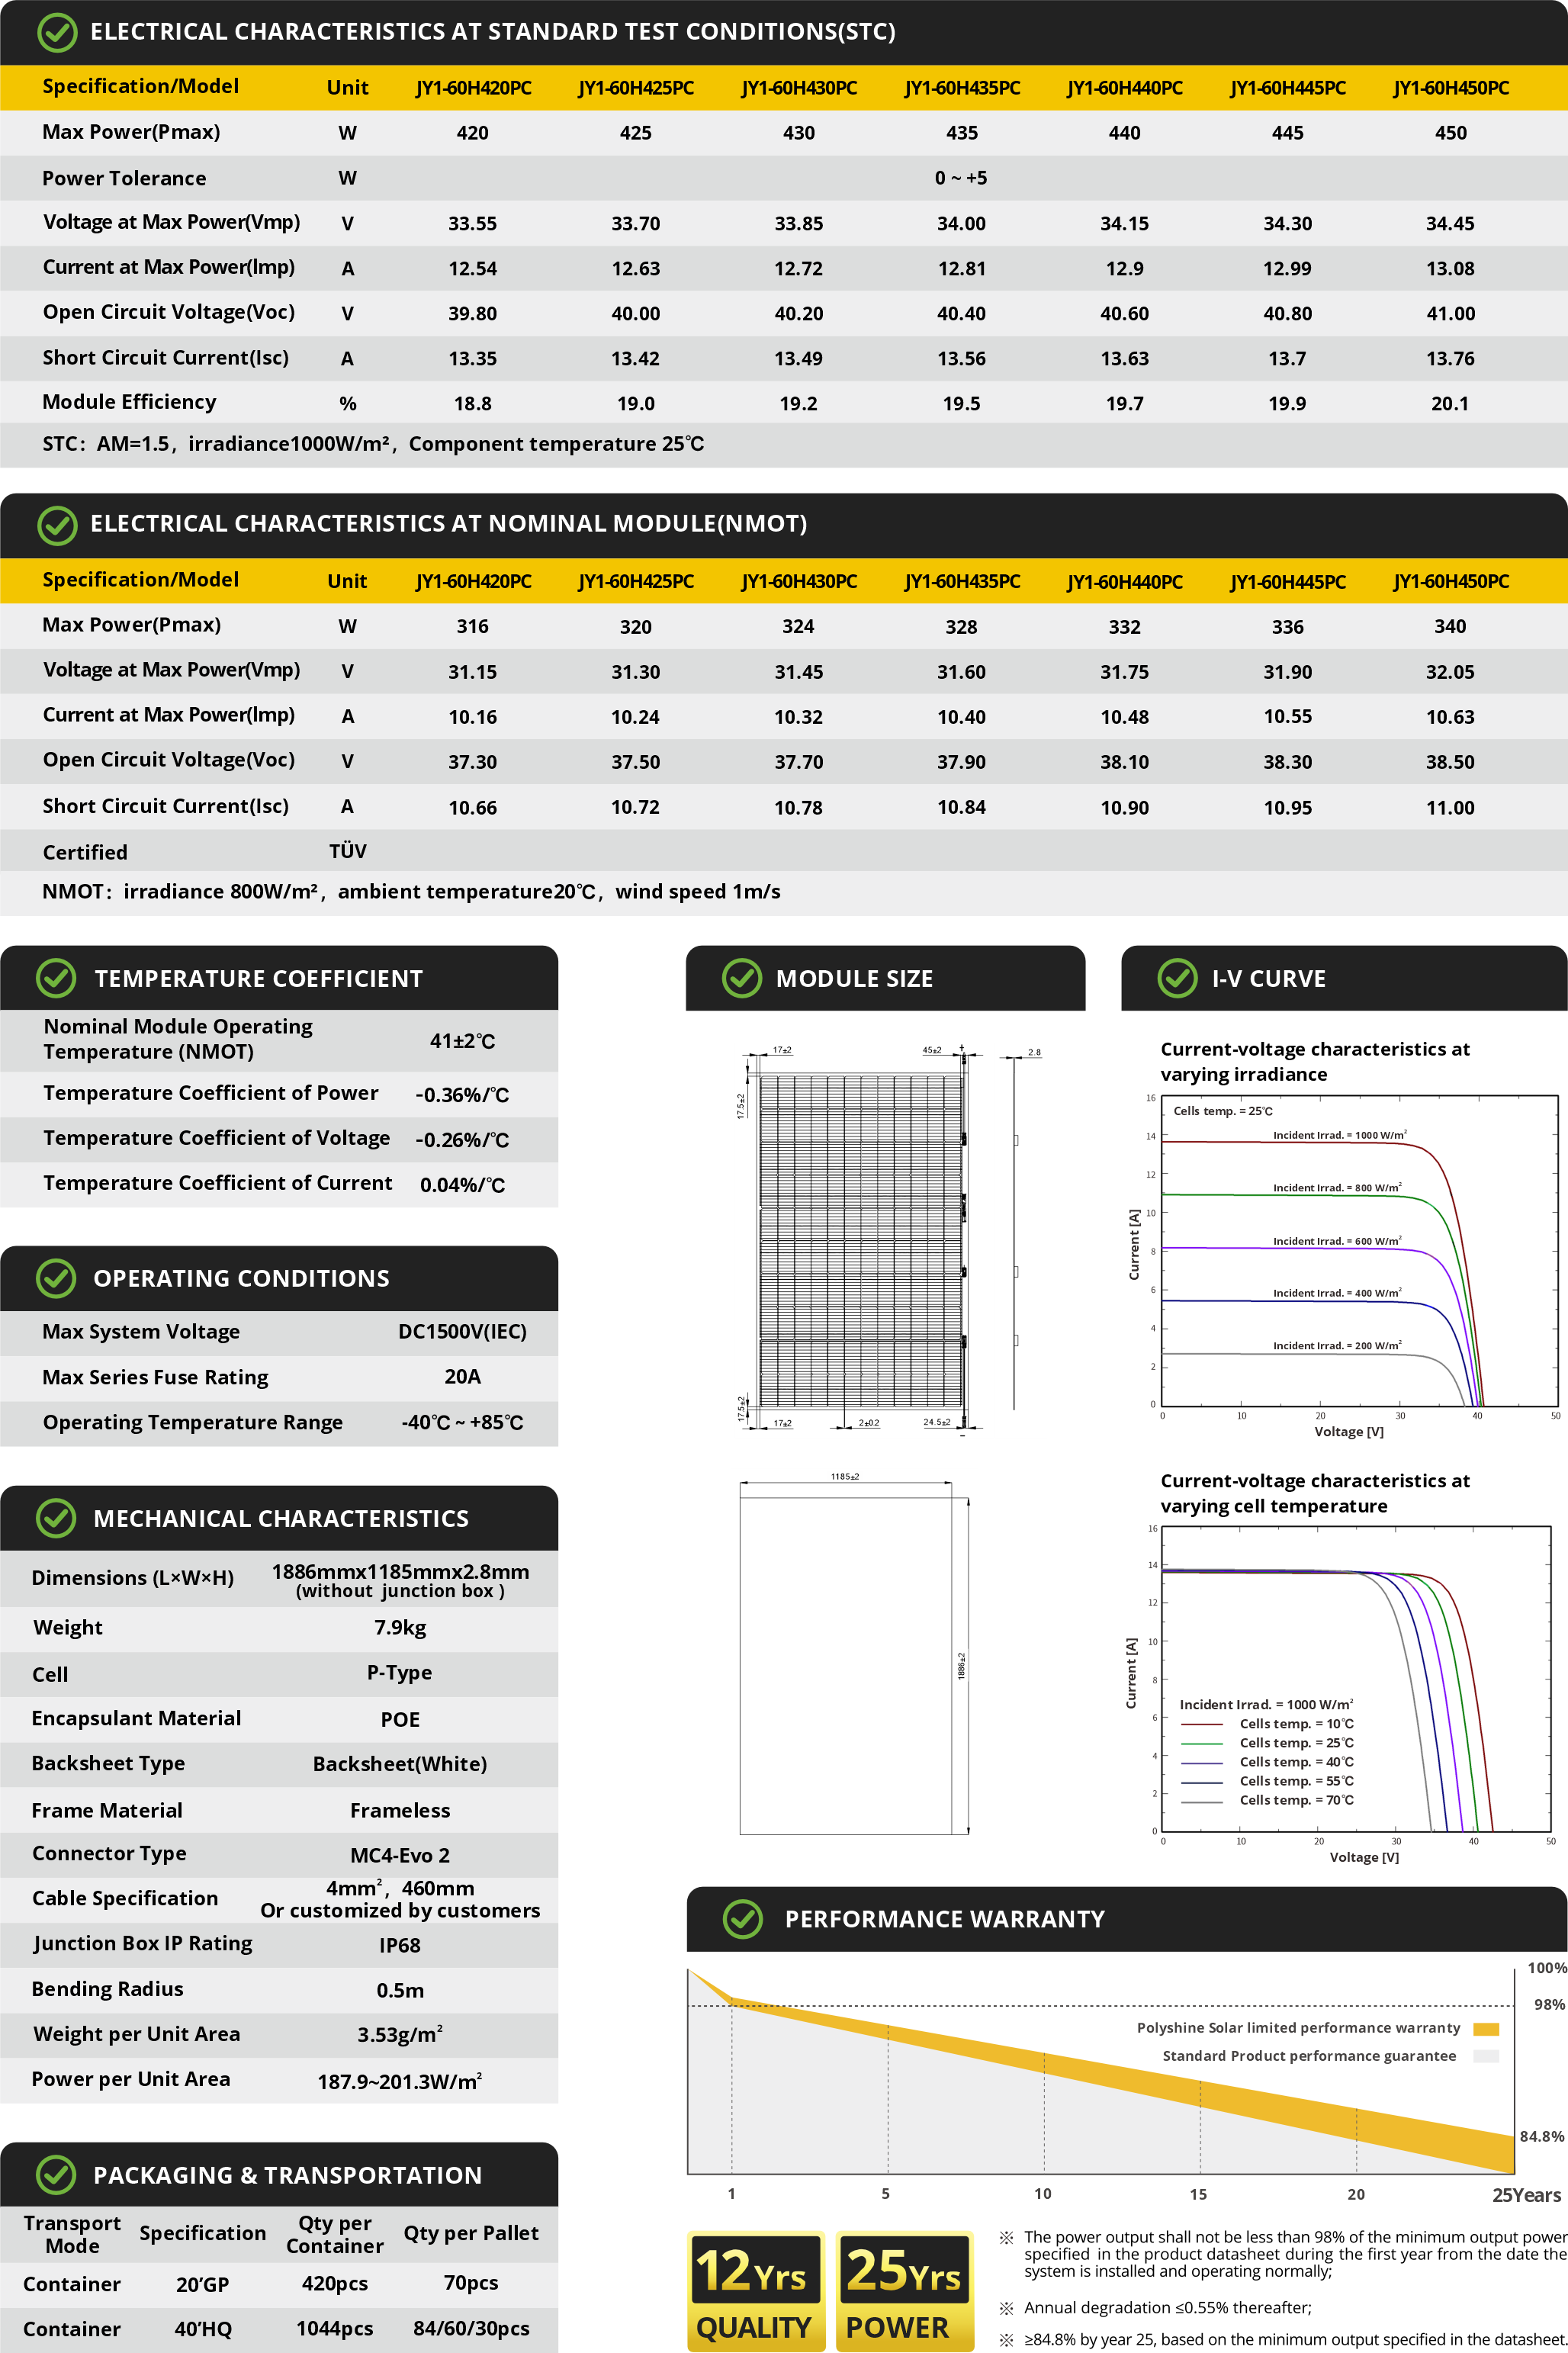The width and height of the screenshot is (1568, 2353).
Task: Click the check icon next to Mechanical Characteristics
Action: coord(56,1518)
